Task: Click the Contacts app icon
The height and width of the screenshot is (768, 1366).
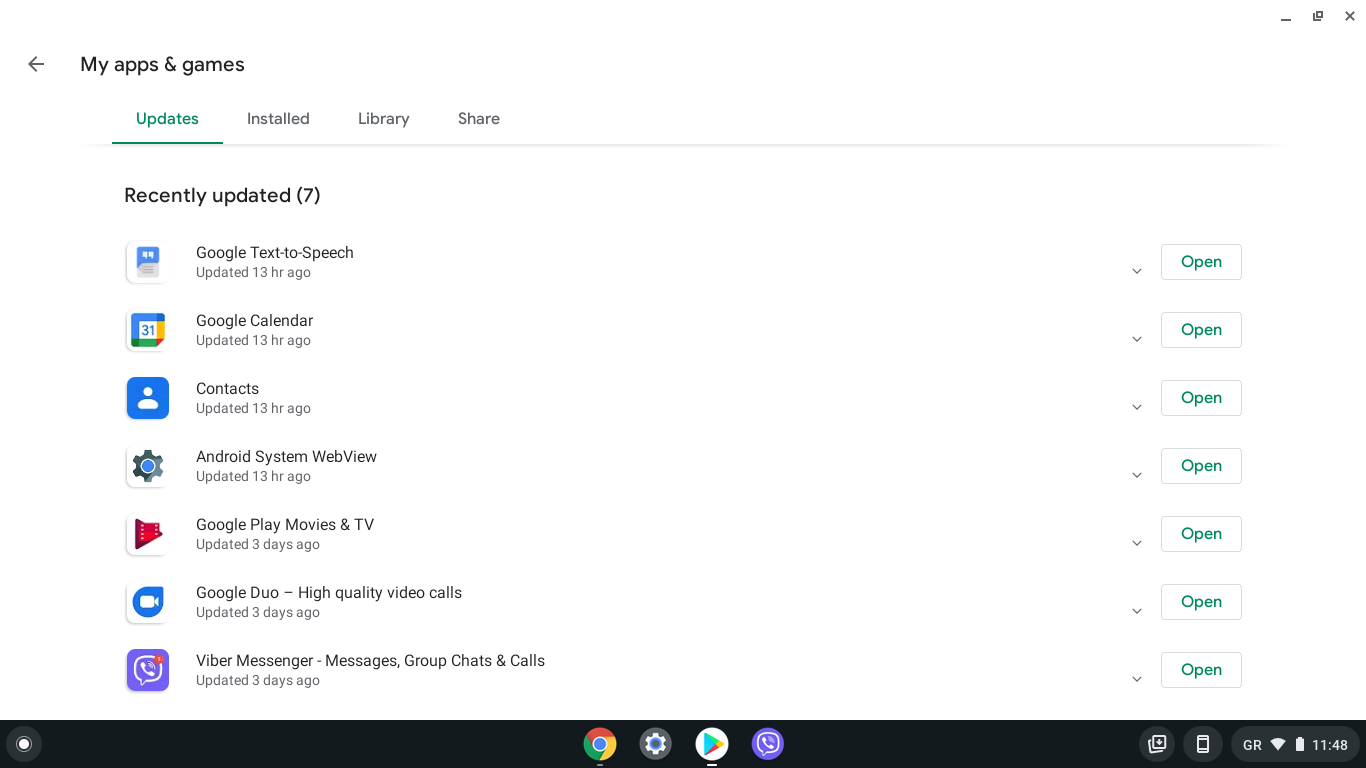Action: click(148, 398)
